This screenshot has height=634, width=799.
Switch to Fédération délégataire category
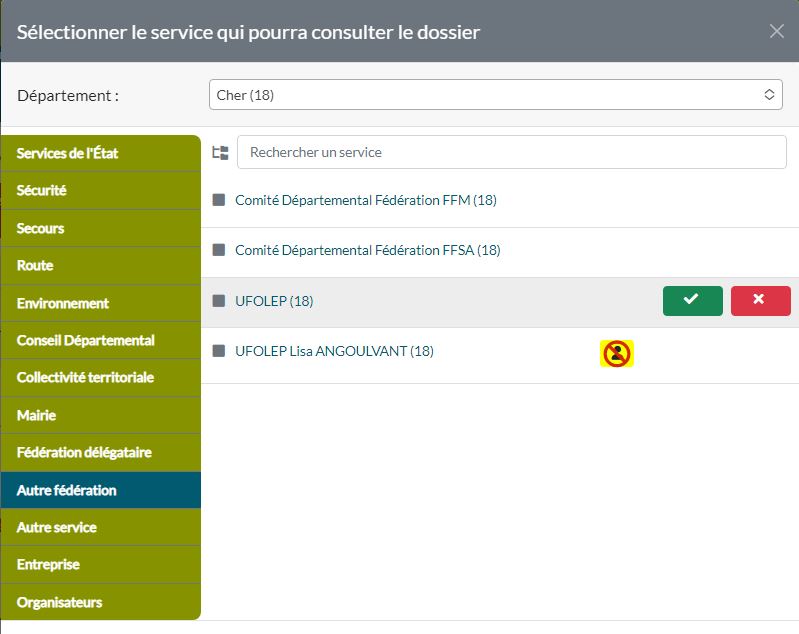point(101,453)
